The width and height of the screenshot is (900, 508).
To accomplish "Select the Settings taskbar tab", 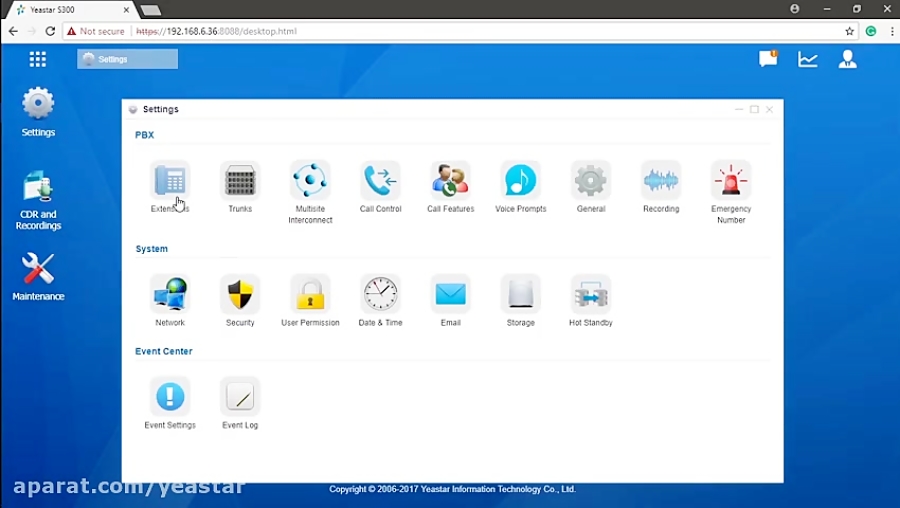I will 127,59.
